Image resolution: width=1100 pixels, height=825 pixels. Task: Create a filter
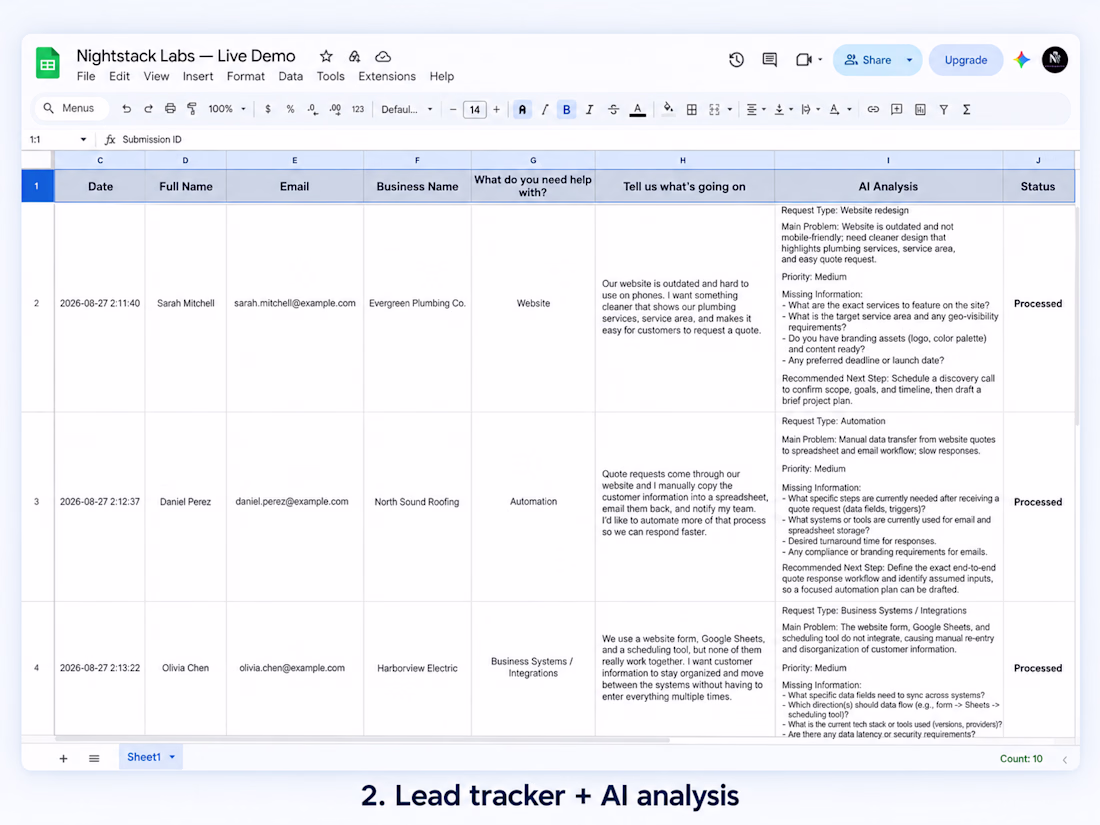pos(944,109)
